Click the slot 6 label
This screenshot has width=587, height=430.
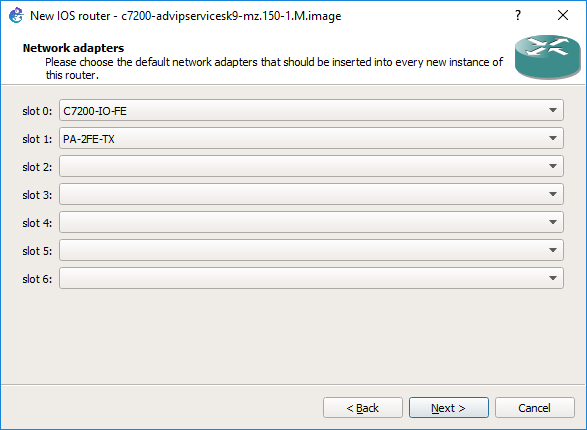click(x=37, y=279)
